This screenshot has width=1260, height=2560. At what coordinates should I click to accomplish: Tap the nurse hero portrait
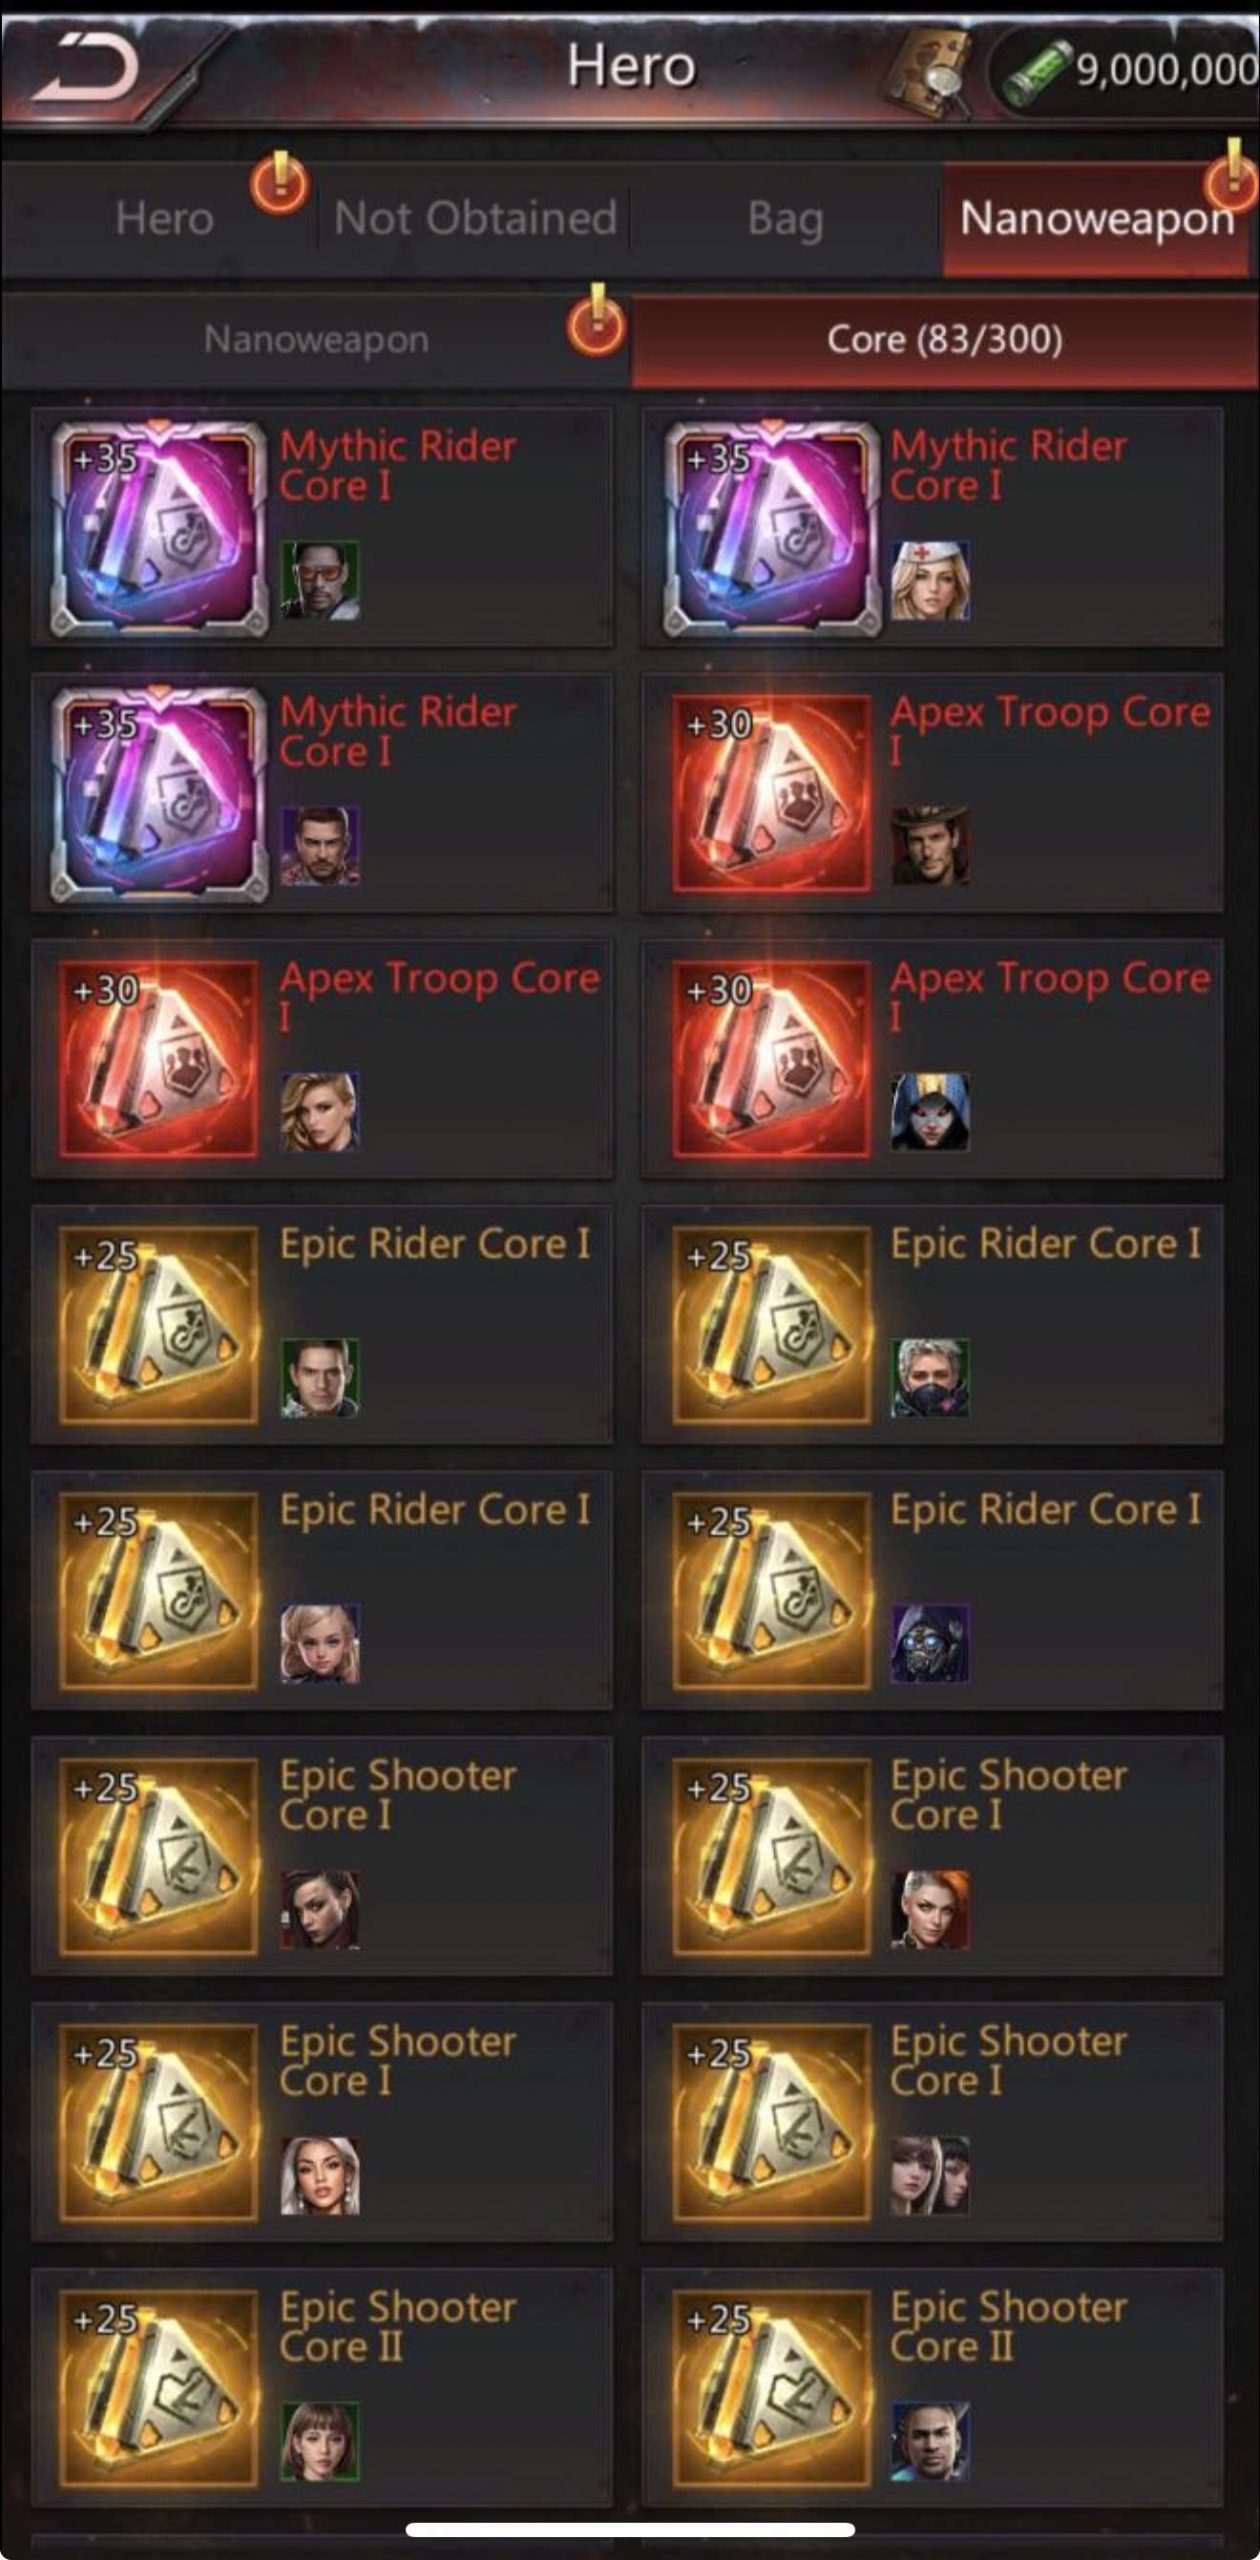click(930, 582)
